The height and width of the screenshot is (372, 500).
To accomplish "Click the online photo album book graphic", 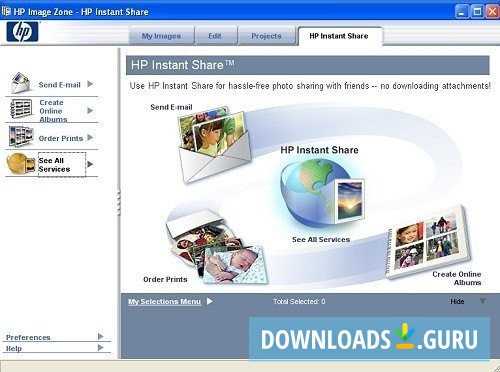I will (428, 242).
